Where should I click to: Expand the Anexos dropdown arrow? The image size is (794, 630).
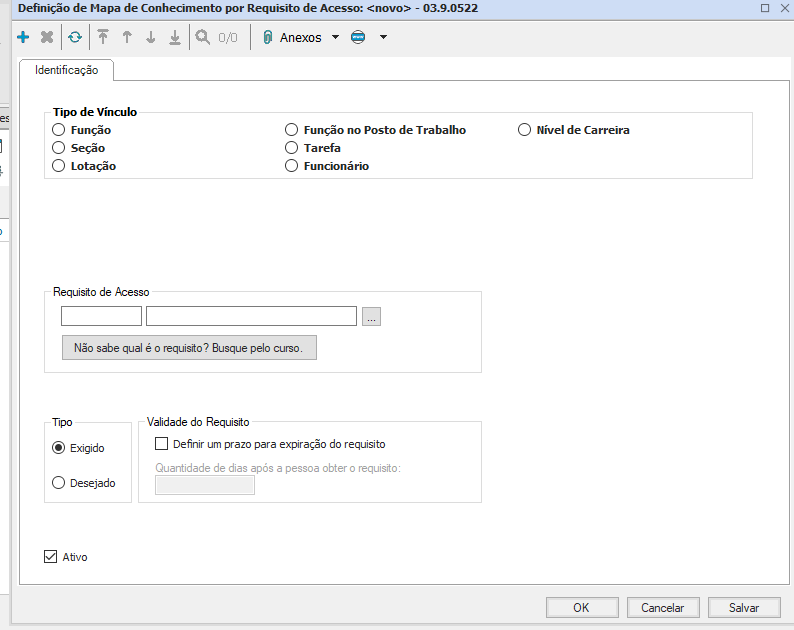[335, 37]
